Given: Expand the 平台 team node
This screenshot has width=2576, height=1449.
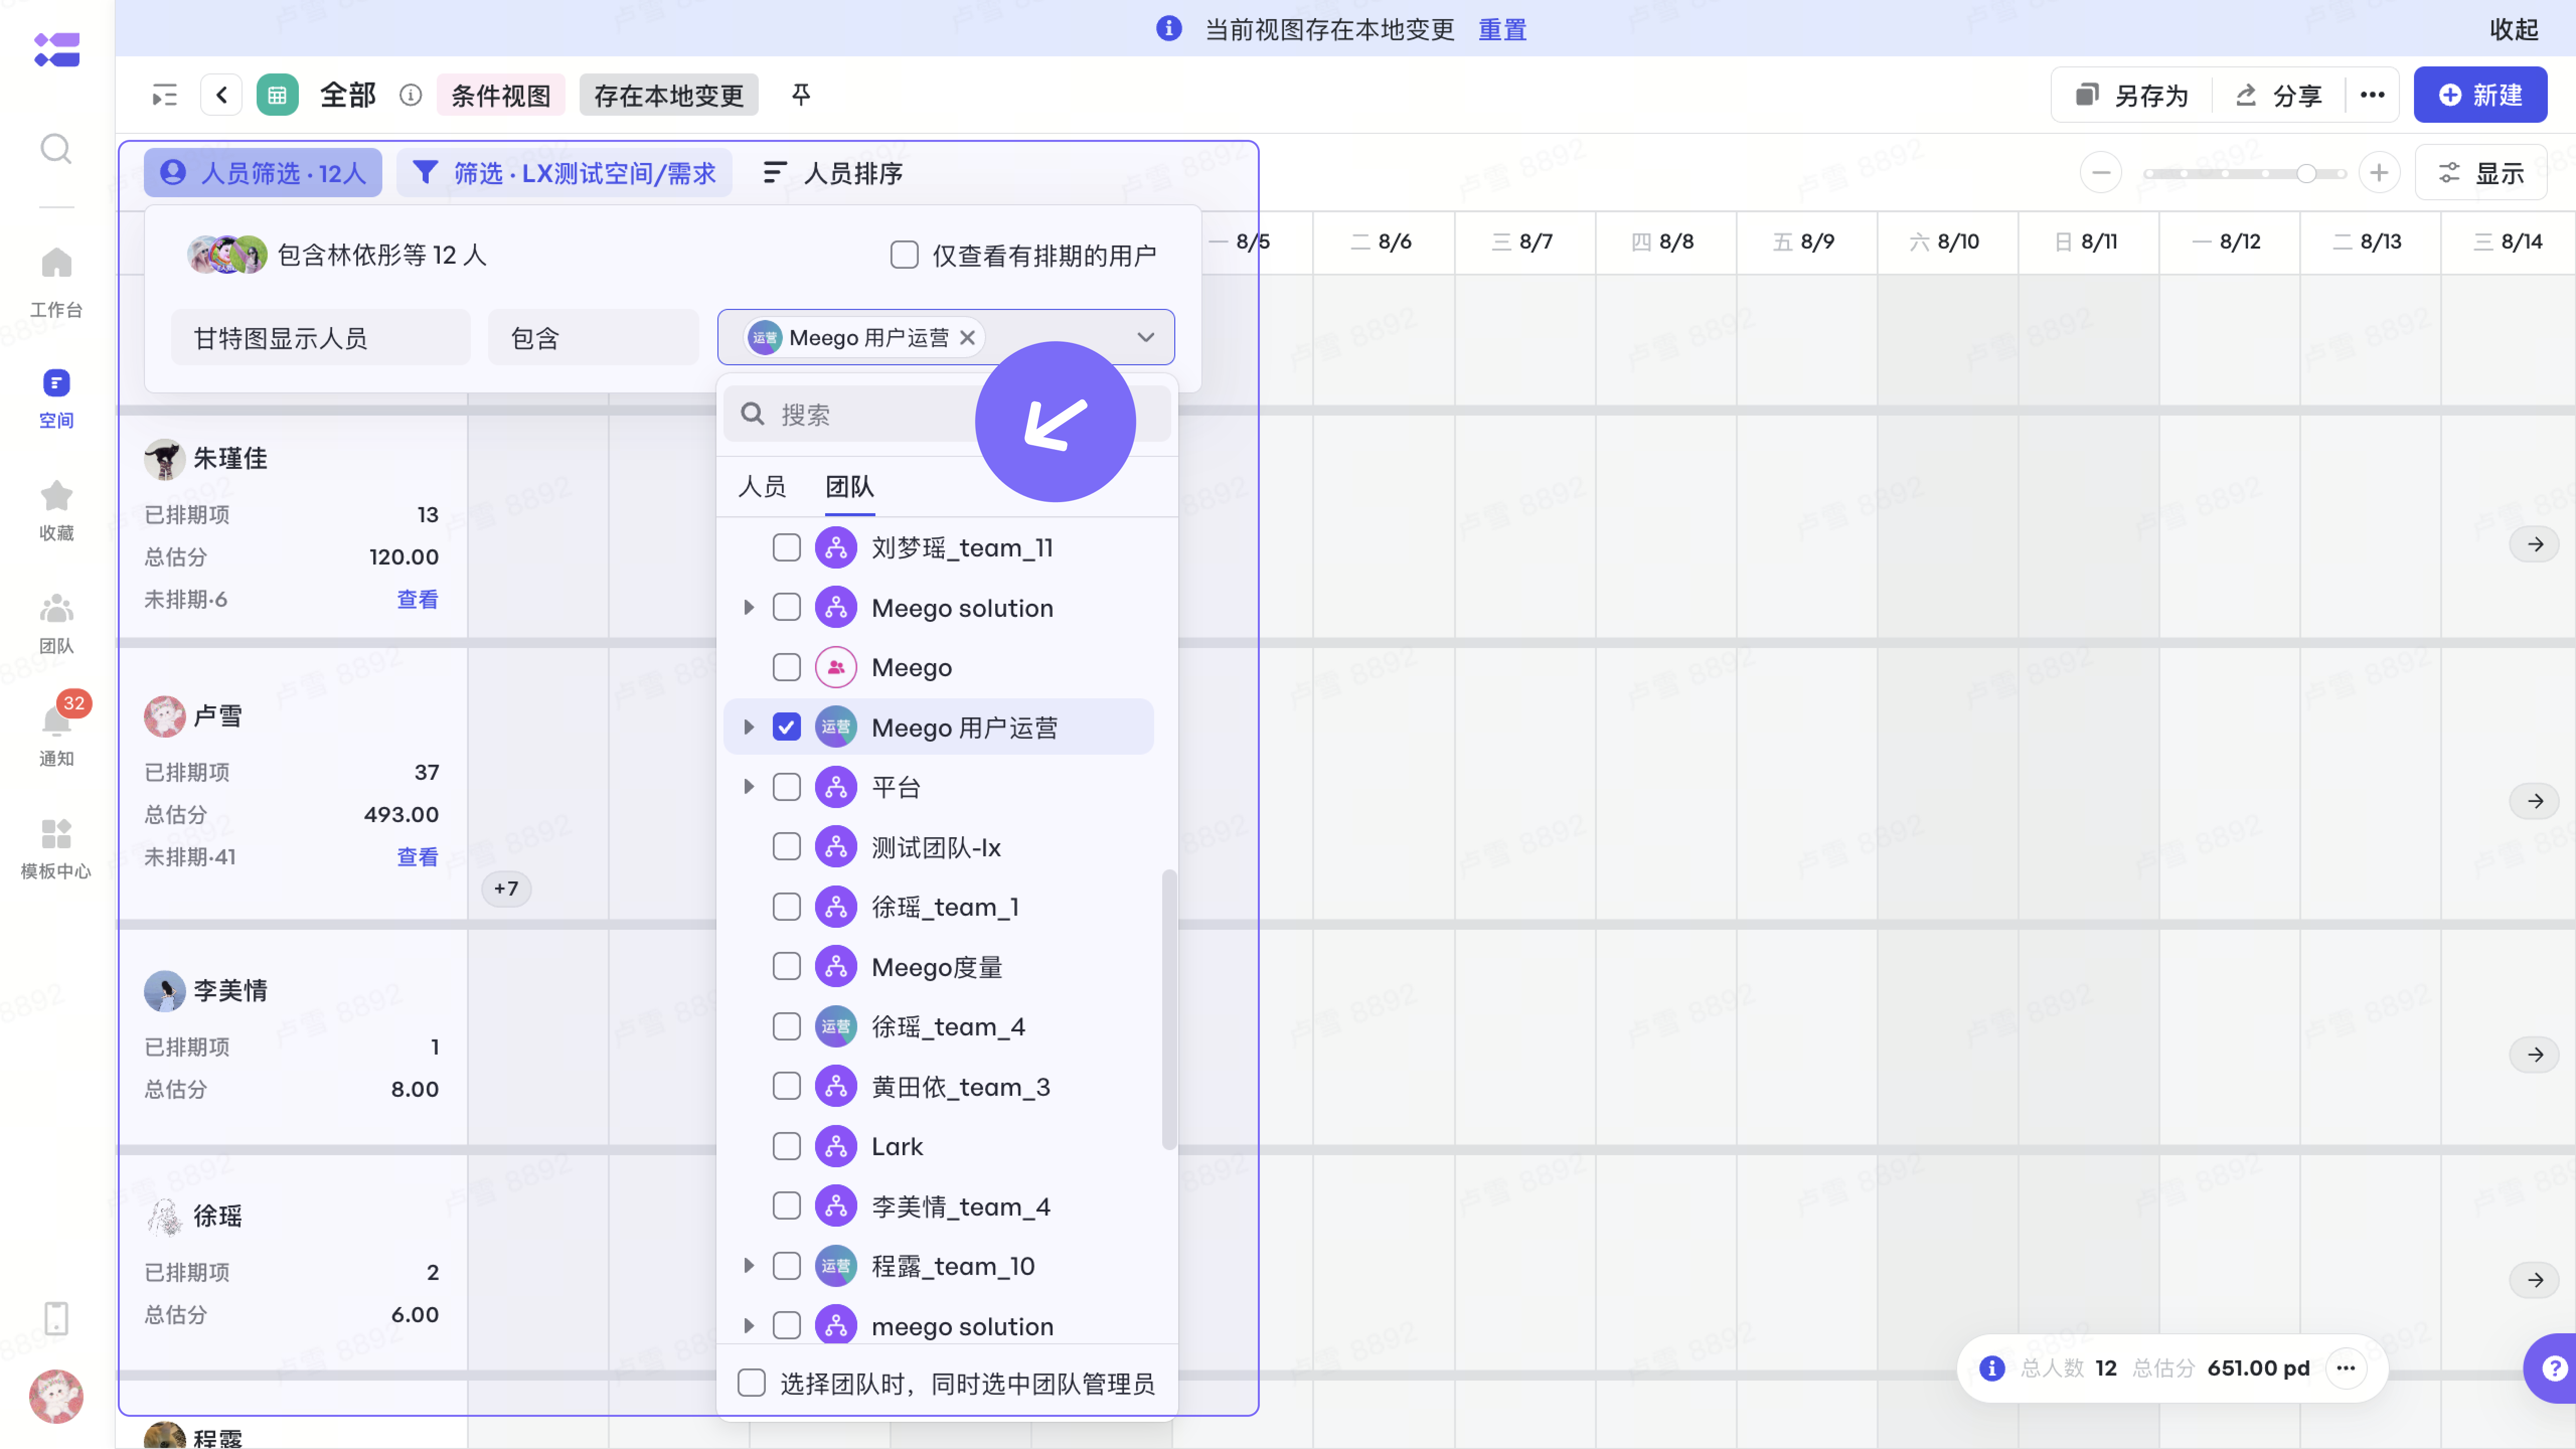Looking at the screenshot, I should coord(748,787).
